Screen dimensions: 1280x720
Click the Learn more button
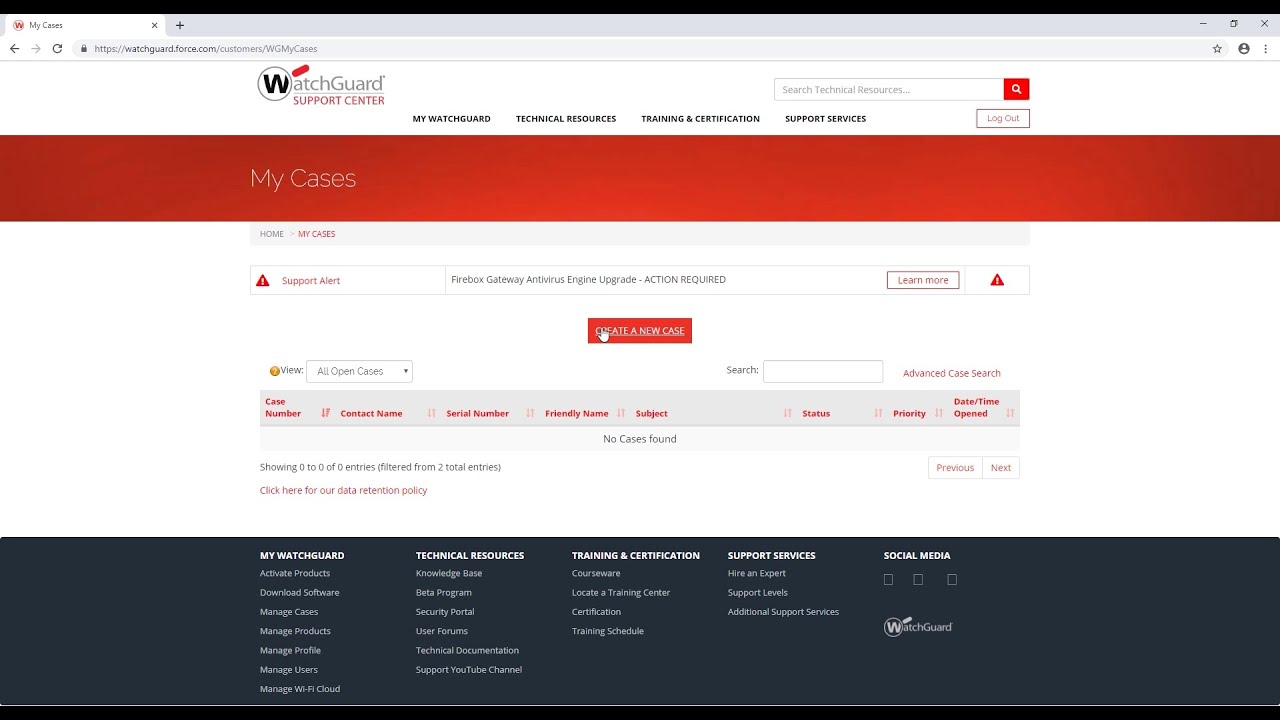923,280
